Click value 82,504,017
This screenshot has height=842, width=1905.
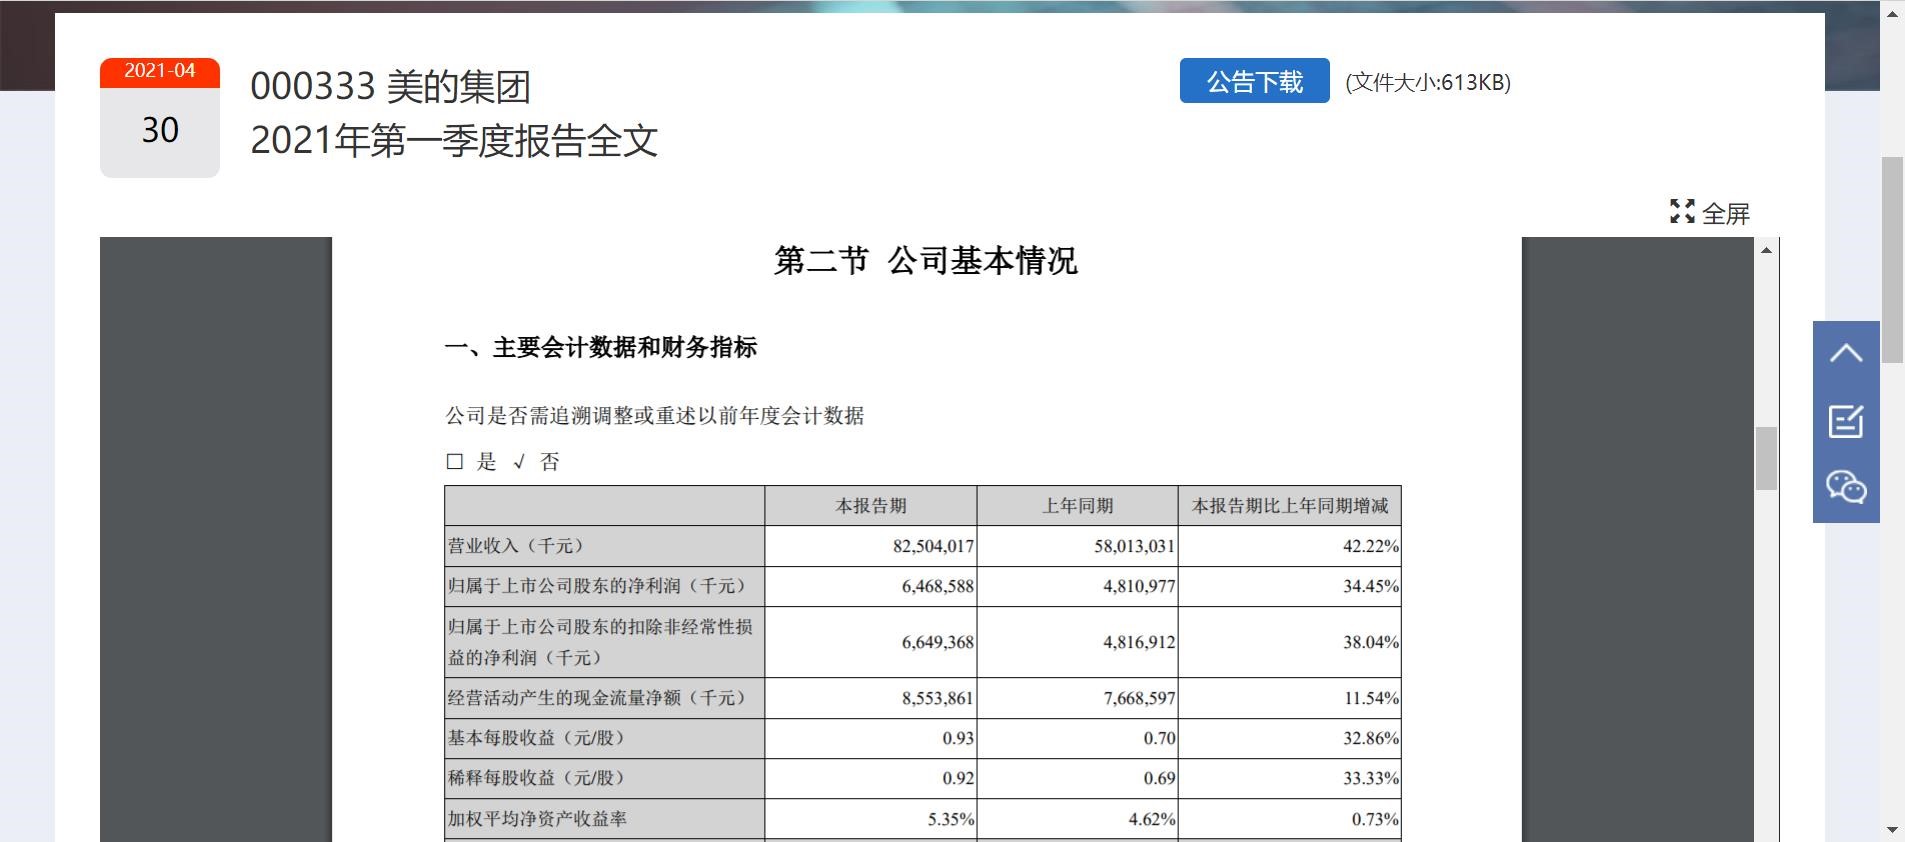pyautogui.click(x=933, y=546)
